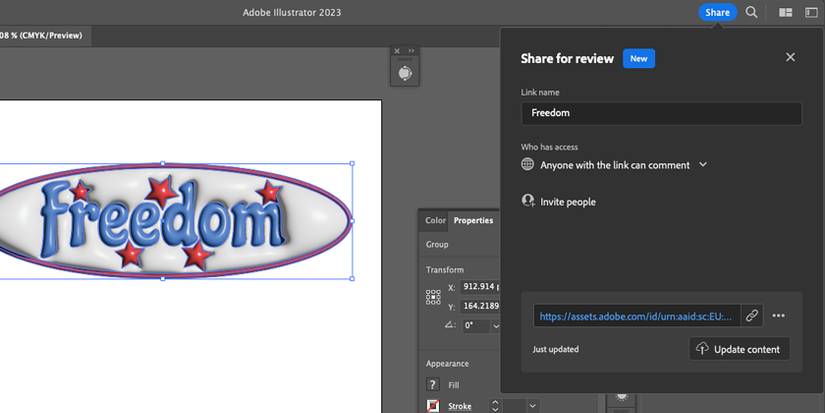
Task: Close the small floating panel
Action: 397,51
